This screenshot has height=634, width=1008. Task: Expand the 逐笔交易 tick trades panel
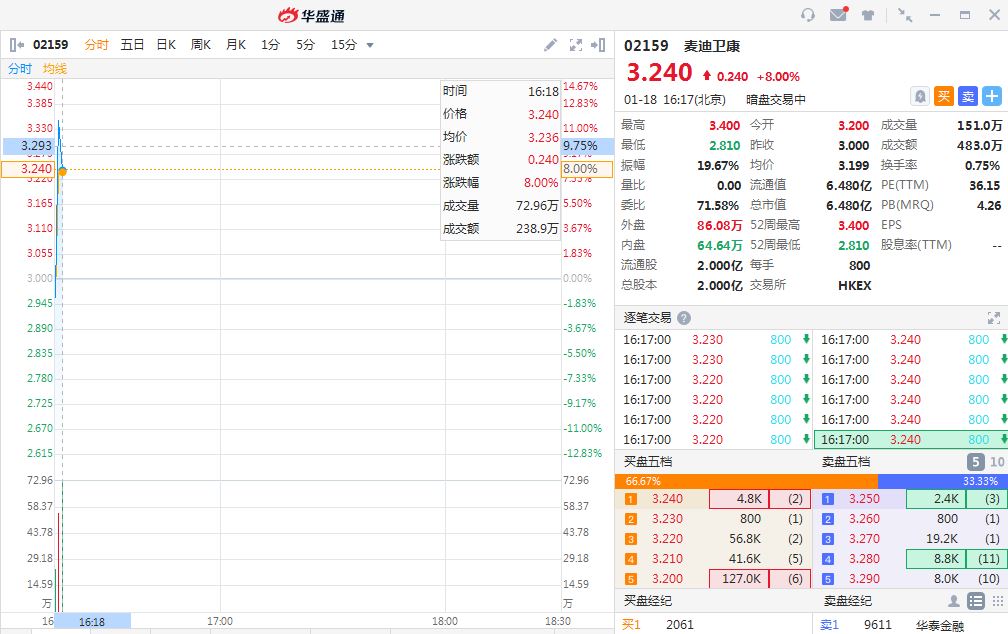[x=993, y=318]
